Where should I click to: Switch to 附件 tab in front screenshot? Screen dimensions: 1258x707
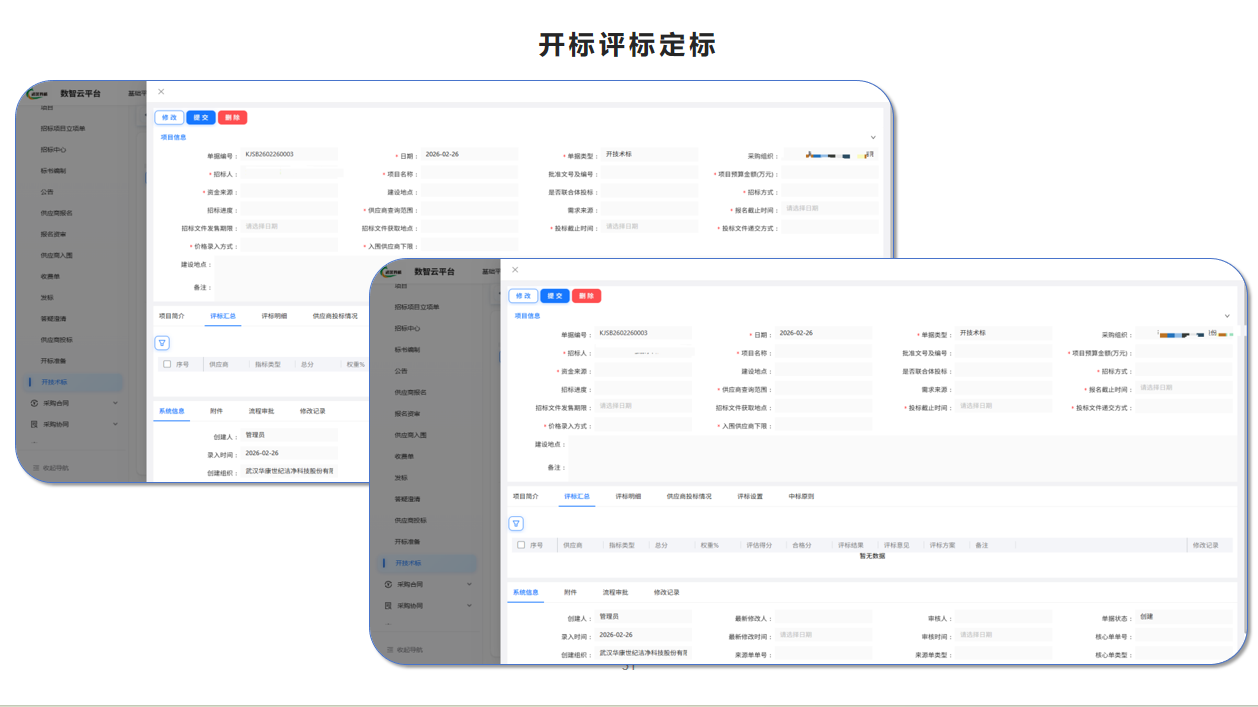pos(570,592)
